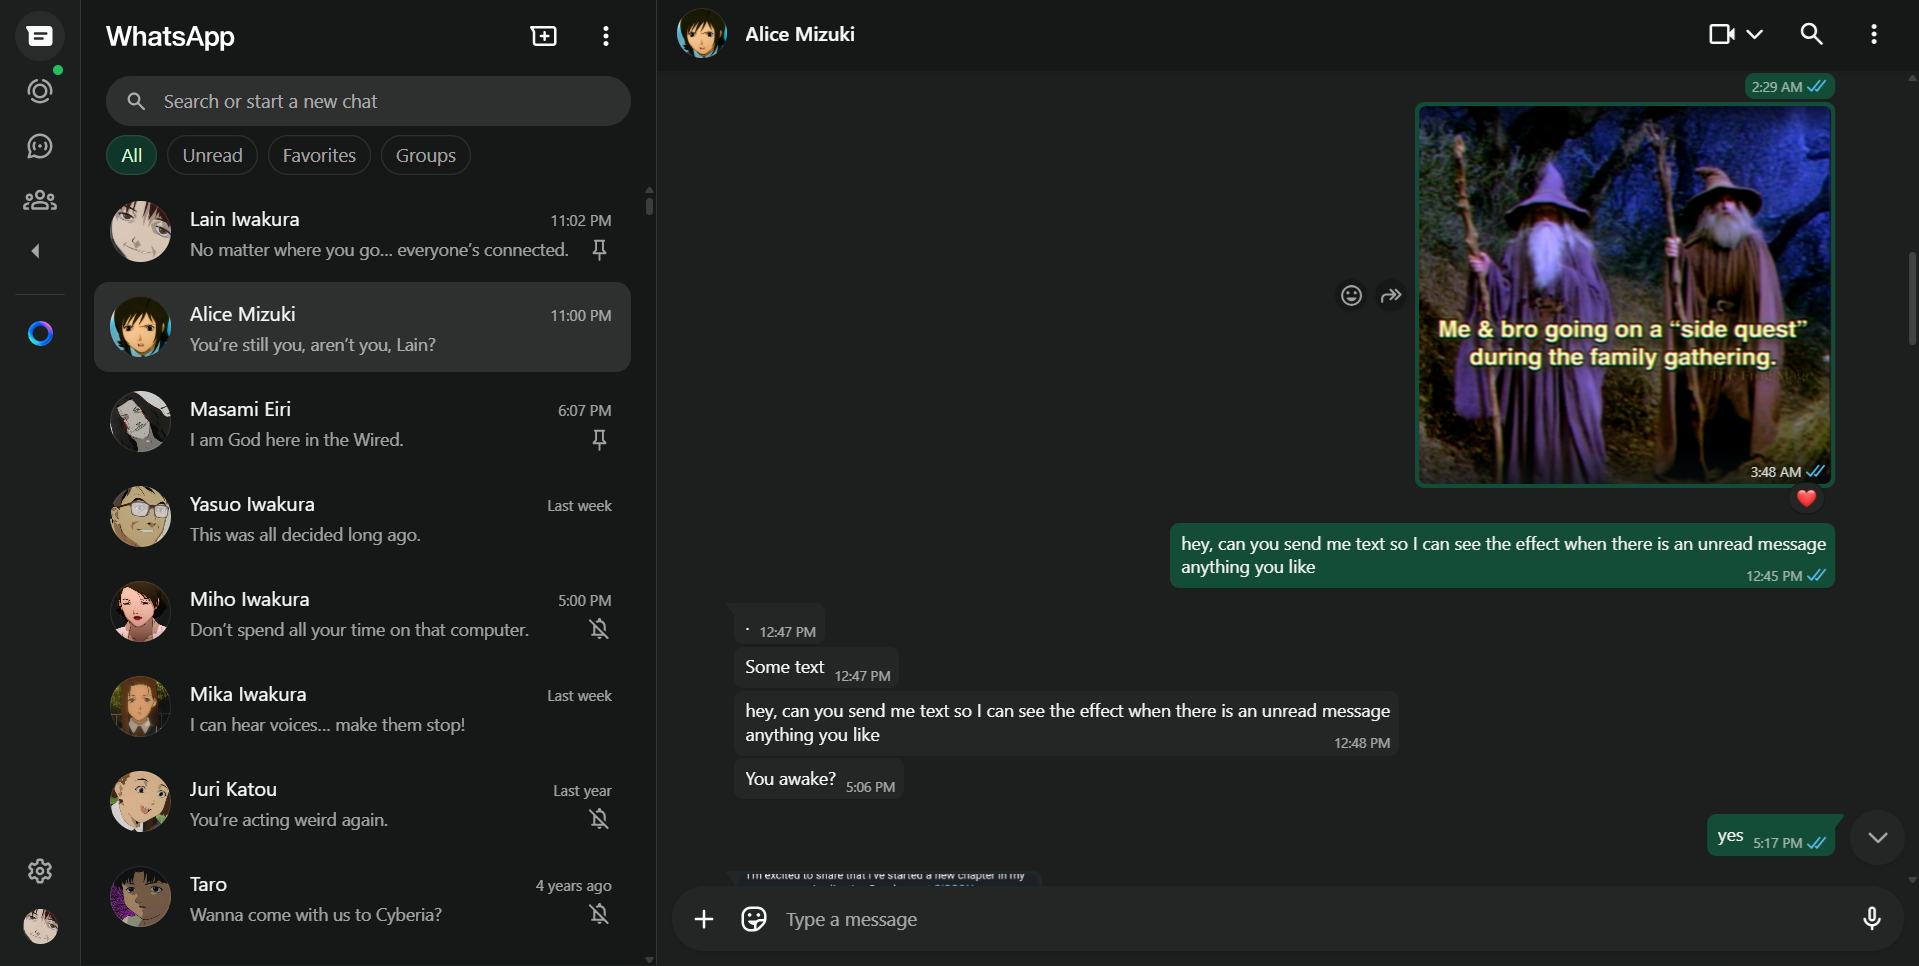Click the pin icon on Lain Iwakura chat
Image resolution: width=1919 pixels, height=966 pixels.
click(599, 249)
